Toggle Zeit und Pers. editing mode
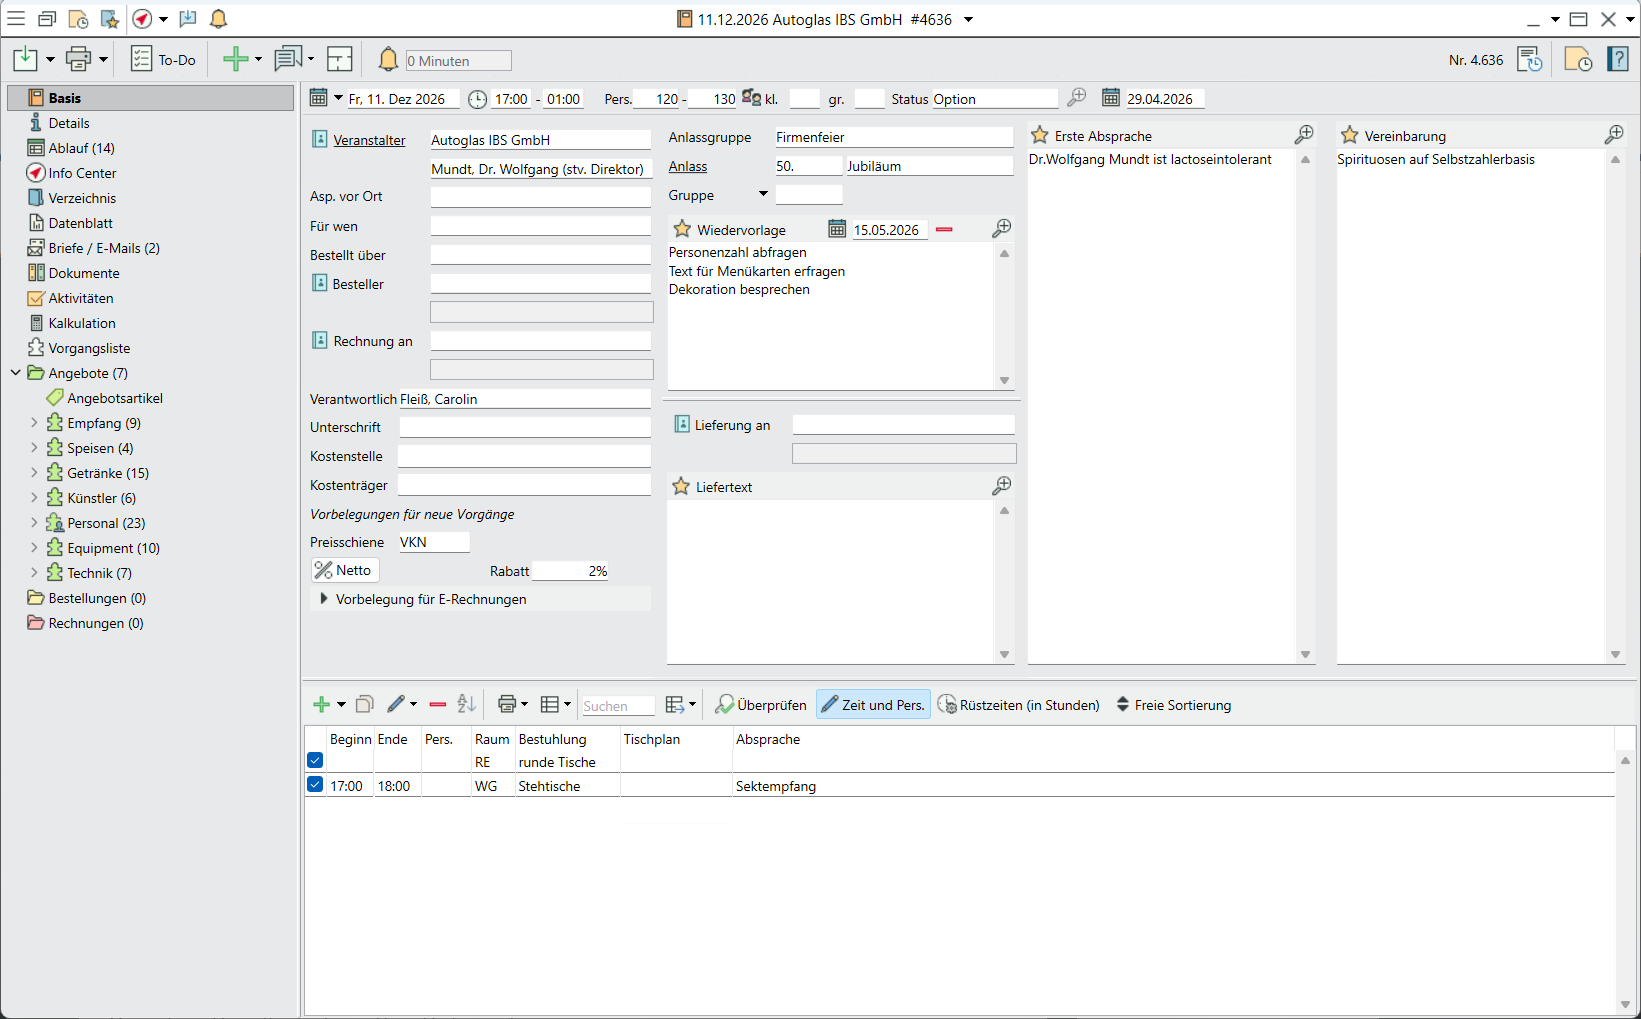 pyautogui.click(x=873, y=705)
